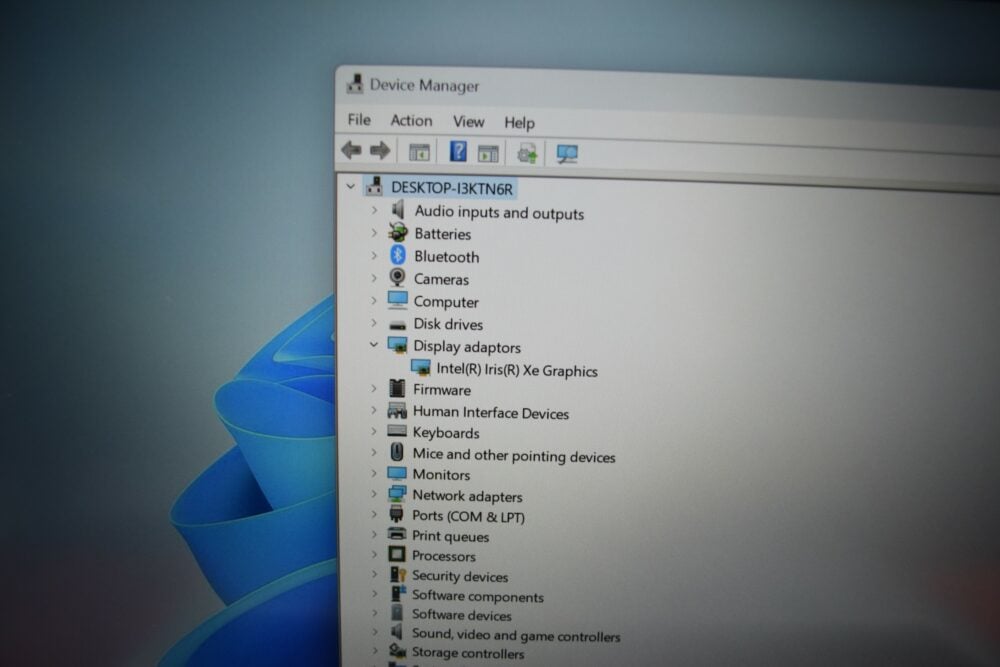Click the Monitors display icon
1000x667 pixels.
(397, 473)
